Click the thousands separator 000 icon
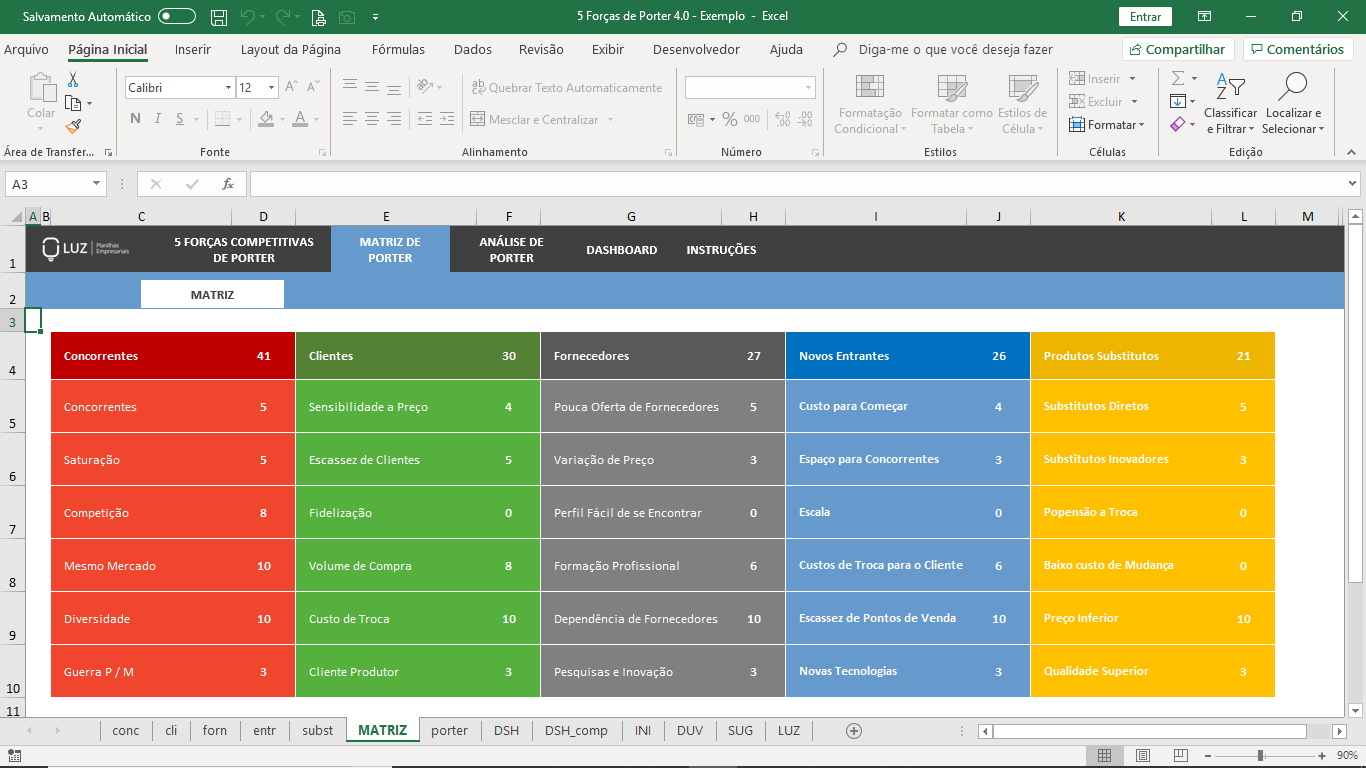1366x768 pixels. click(x=752, y=119)
